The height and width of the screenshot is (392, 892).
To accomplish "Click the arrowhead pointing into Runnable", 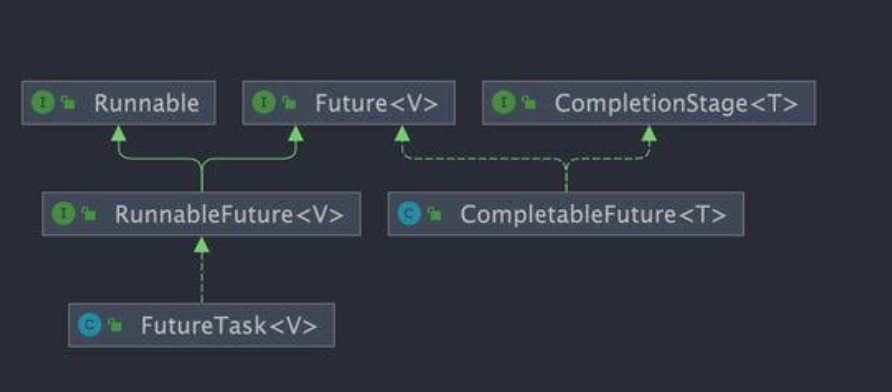I will pos(118,133).
